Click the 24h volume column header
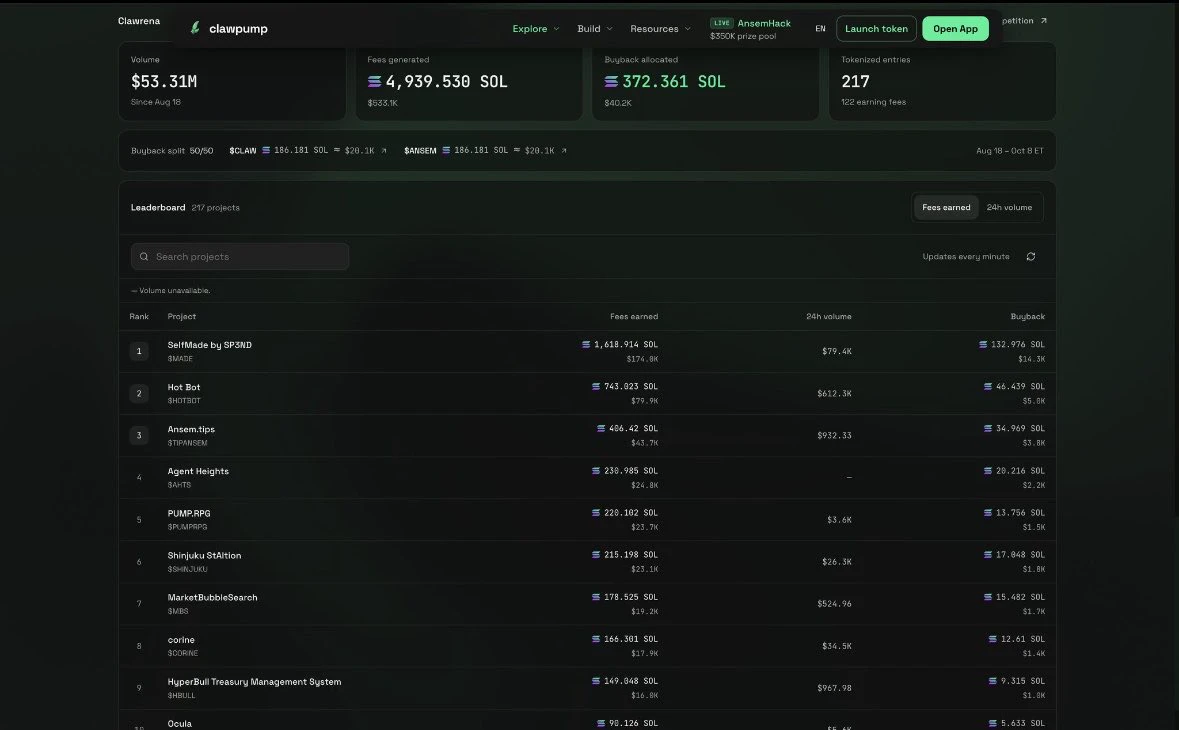The height and width of the screenshot is (730, 1179). coord(829,317)
